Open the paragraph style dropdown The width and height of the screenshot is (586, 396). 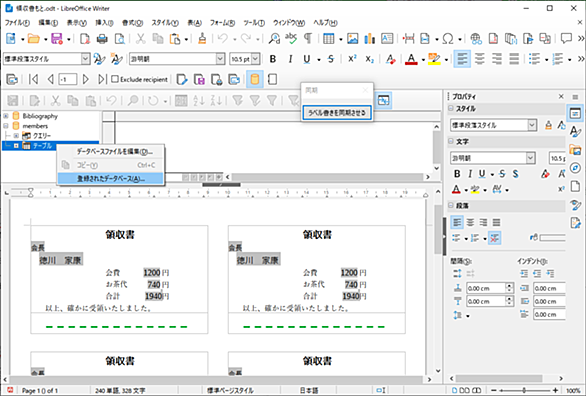point(86,59)
